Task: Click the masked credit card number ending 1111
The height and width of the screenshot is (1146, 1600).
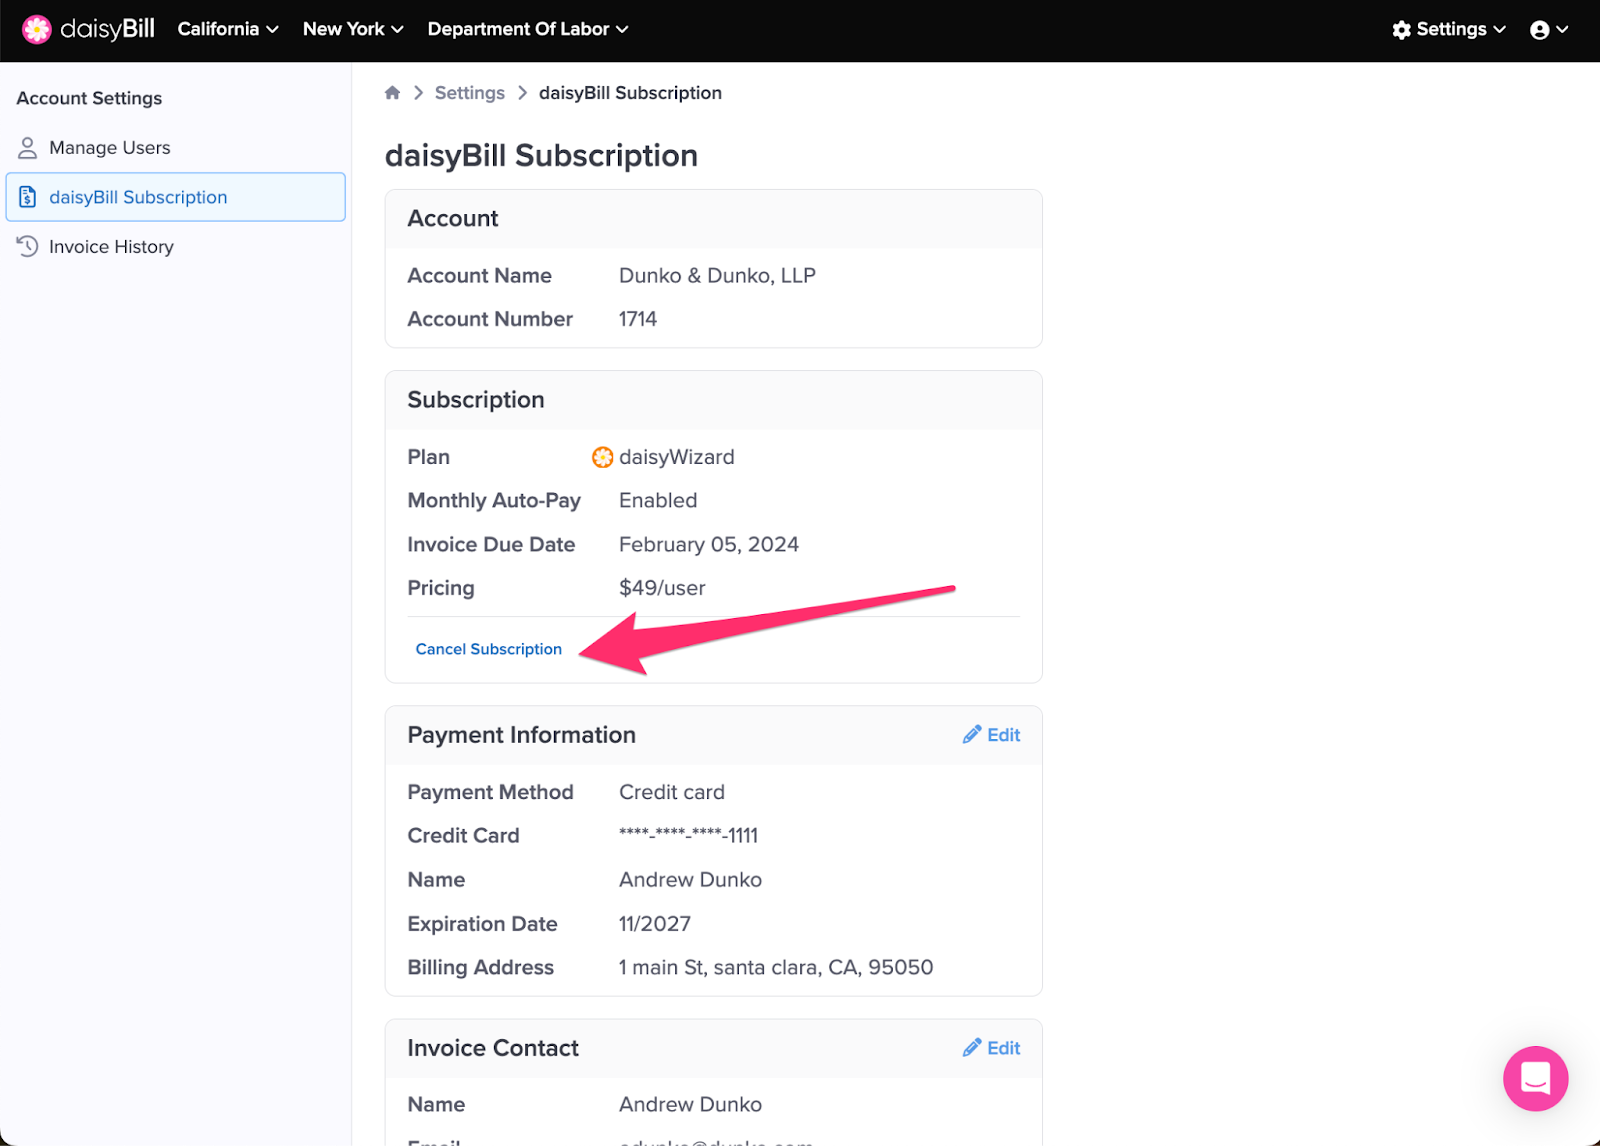Action: tap(689, 836)
